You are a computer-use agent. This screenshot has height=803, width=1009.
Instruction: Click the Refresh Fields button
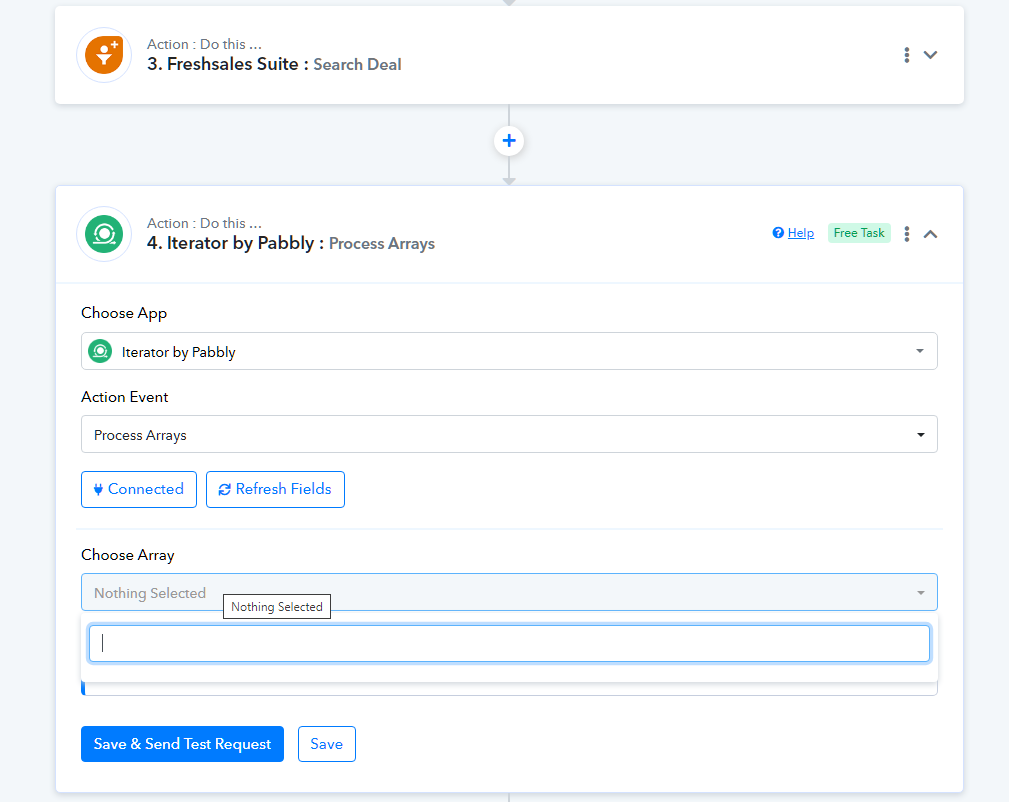[x=275, y=490]
